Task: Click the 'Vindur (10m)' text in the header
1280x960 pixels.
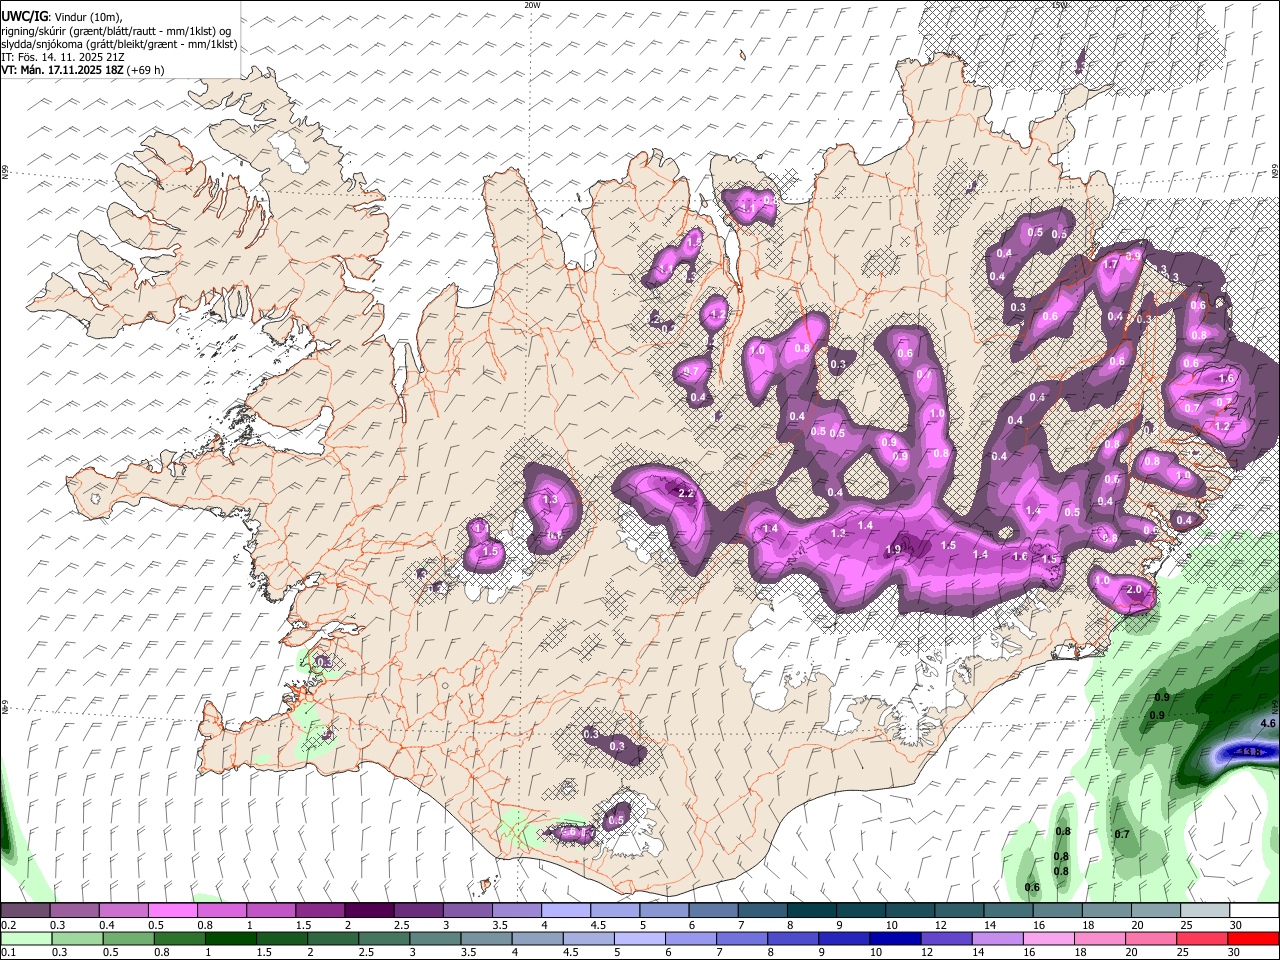Action: point(88,17)
